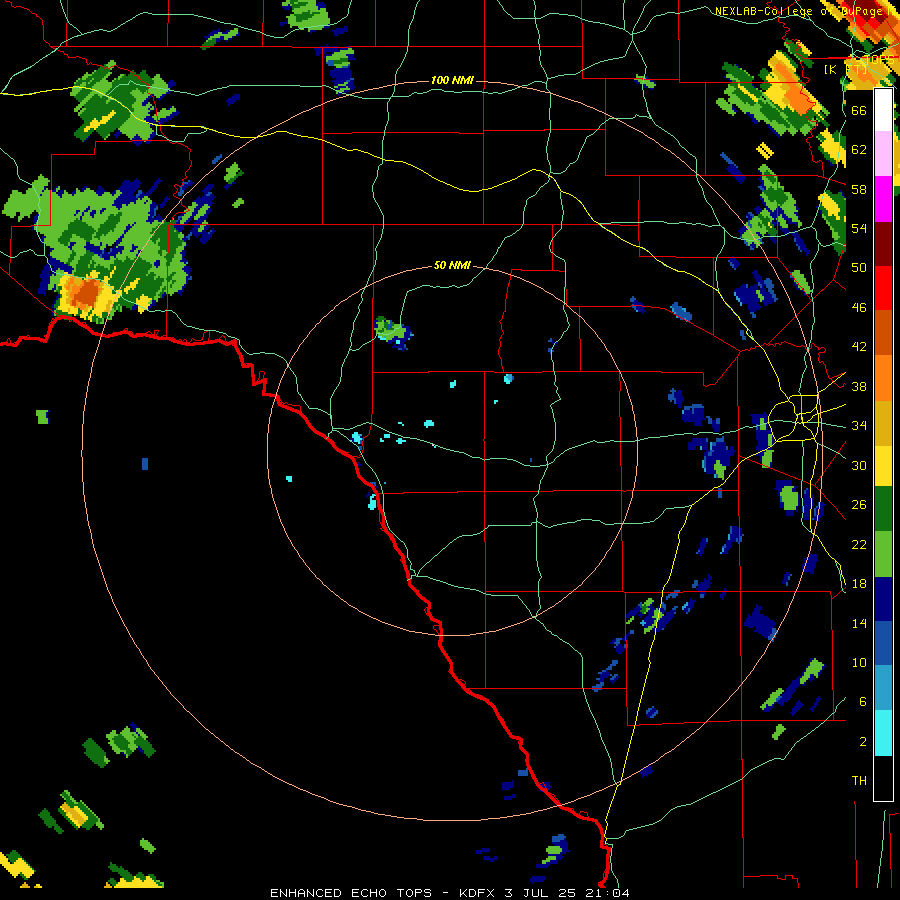Click the dark green legend swatch

(883, 509)
